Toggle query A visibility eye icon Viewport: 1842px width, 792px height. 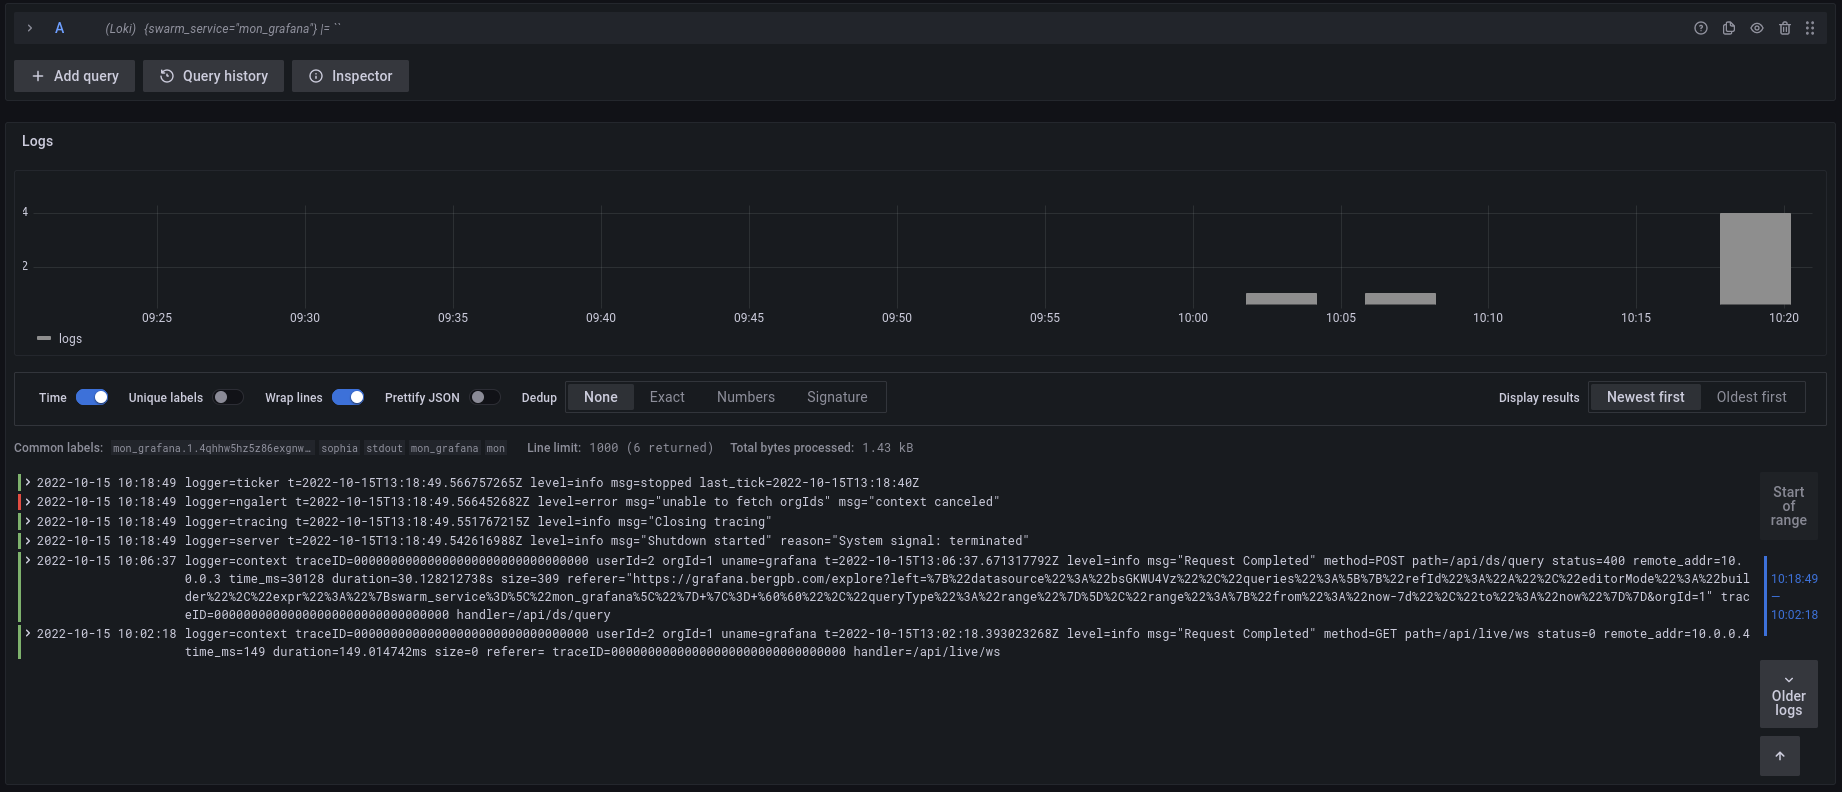click(1757, 28)
